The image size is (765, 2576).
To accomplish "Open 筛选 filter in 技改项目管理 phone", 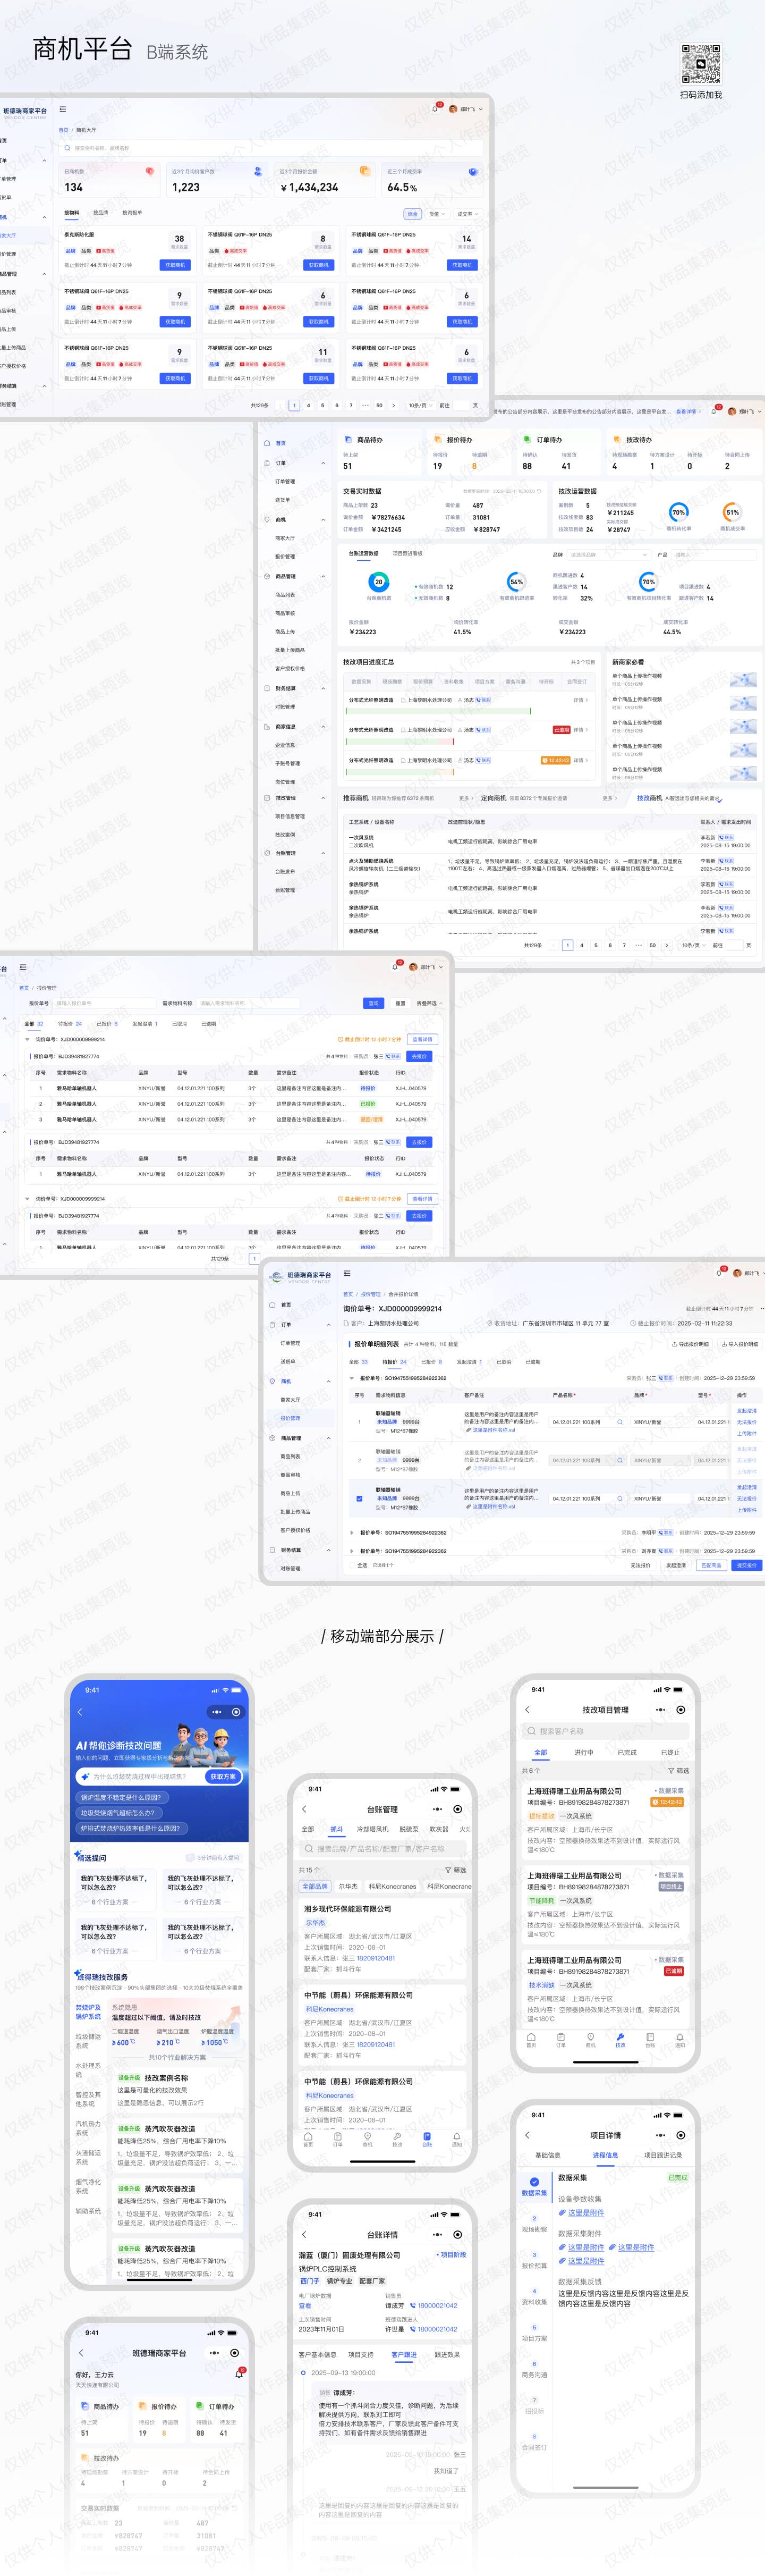I will point(679,1771).
